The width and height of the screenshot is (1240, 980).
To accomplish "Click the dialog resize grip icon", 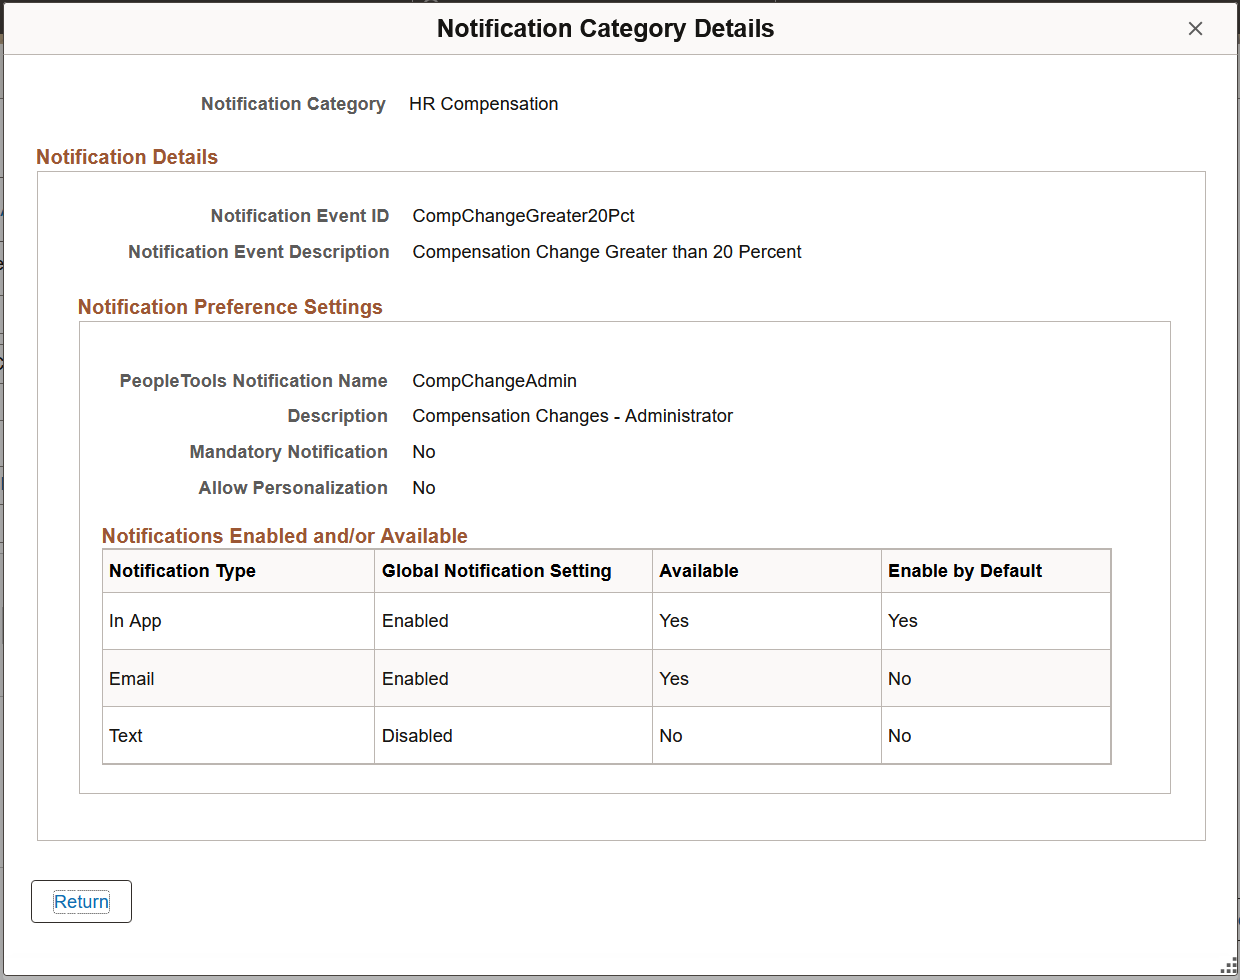I will tap(1230, 966).
